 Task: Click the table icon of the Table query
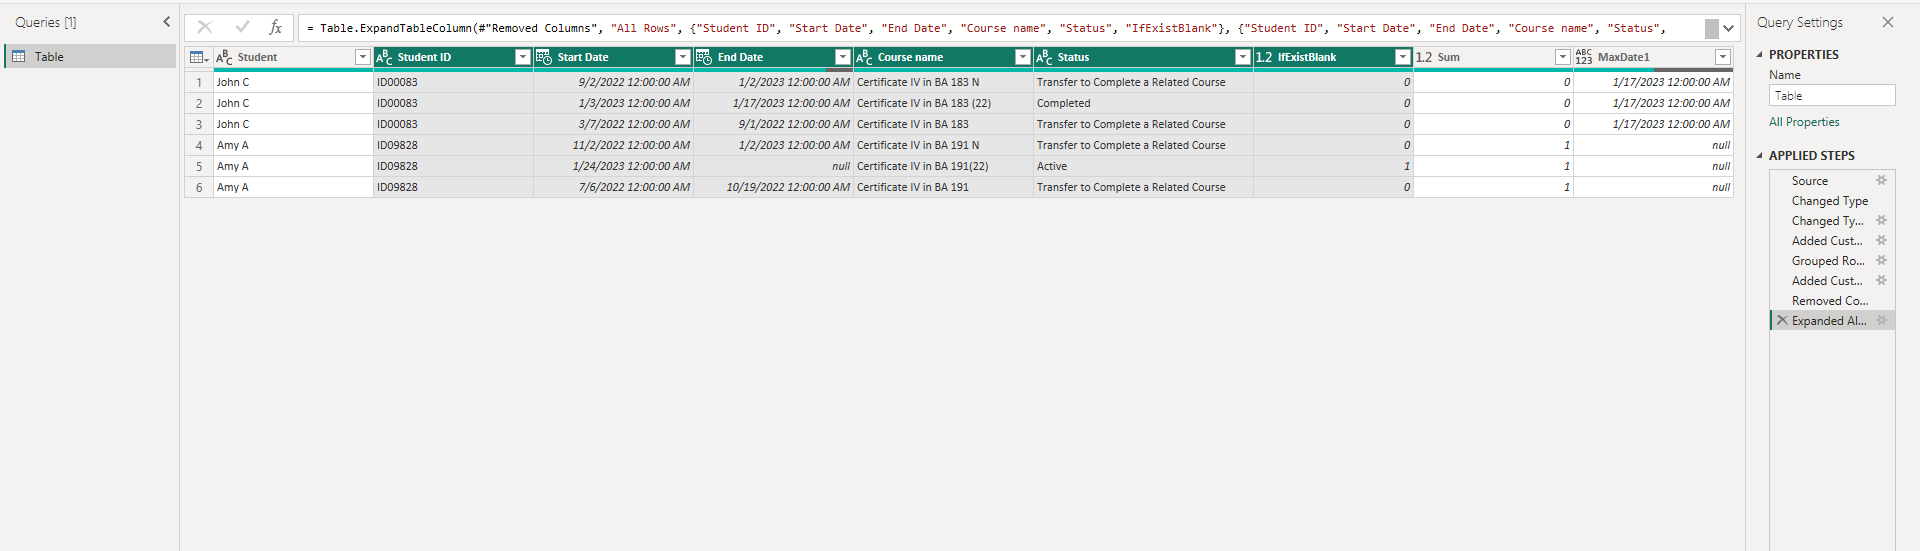pos(19,57)
